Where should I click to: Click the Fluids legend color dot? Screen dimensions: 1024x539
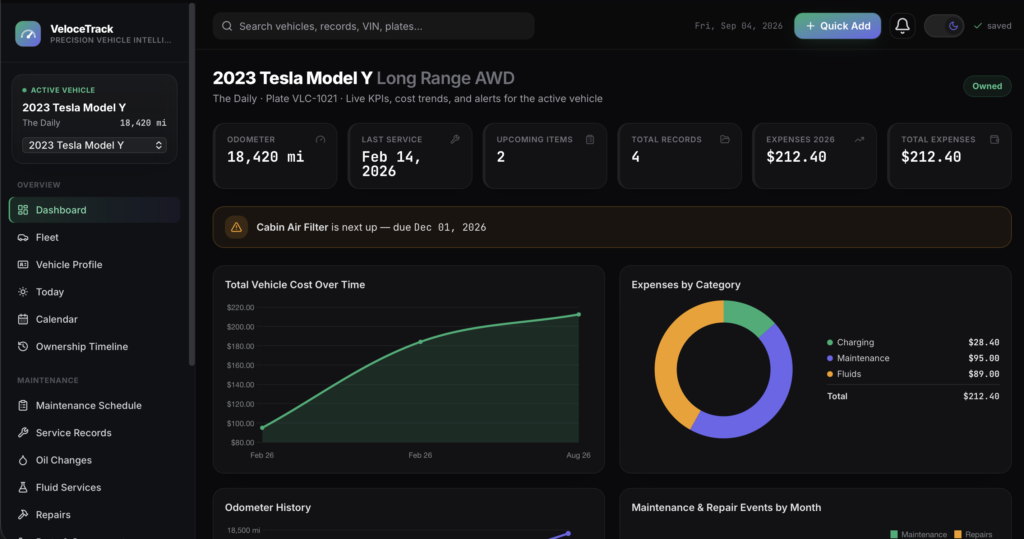coord(830,374)
